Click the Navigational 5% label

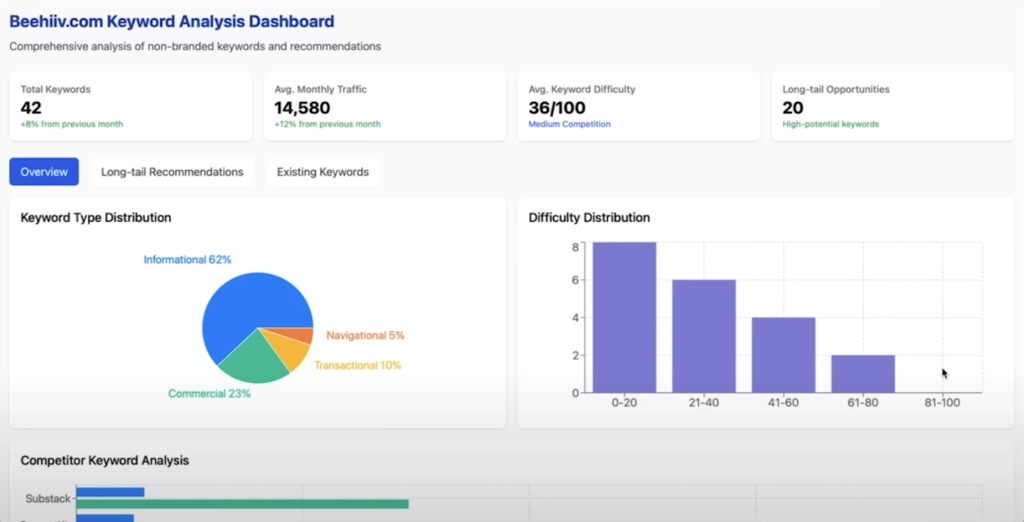(x=366, y=335)
